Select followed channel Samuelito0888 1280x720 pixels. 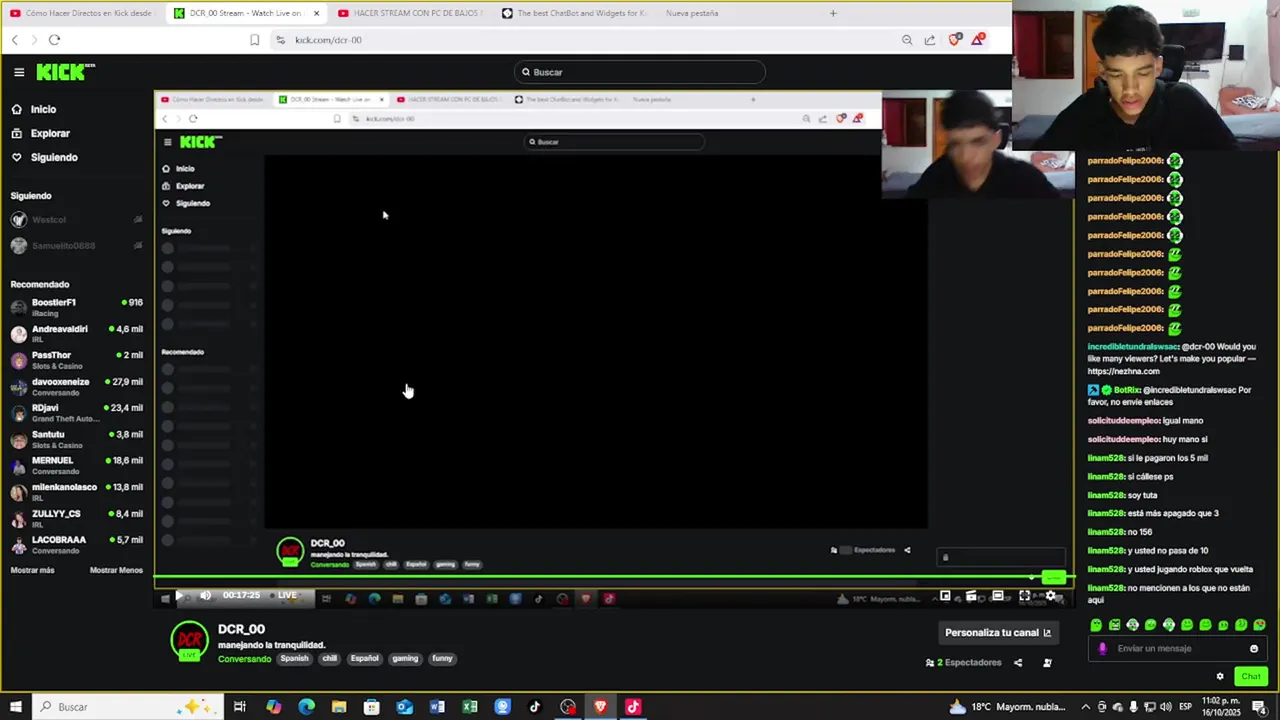point(76,246)
